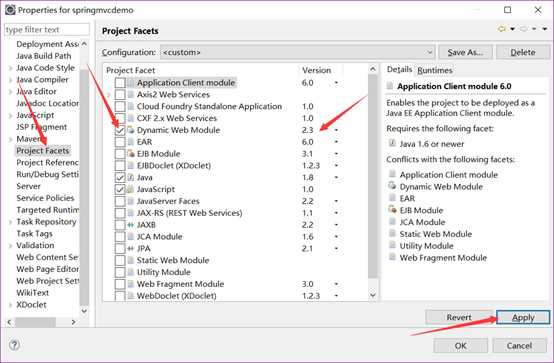Switch to the Details tab

click(x=399, y=69)
